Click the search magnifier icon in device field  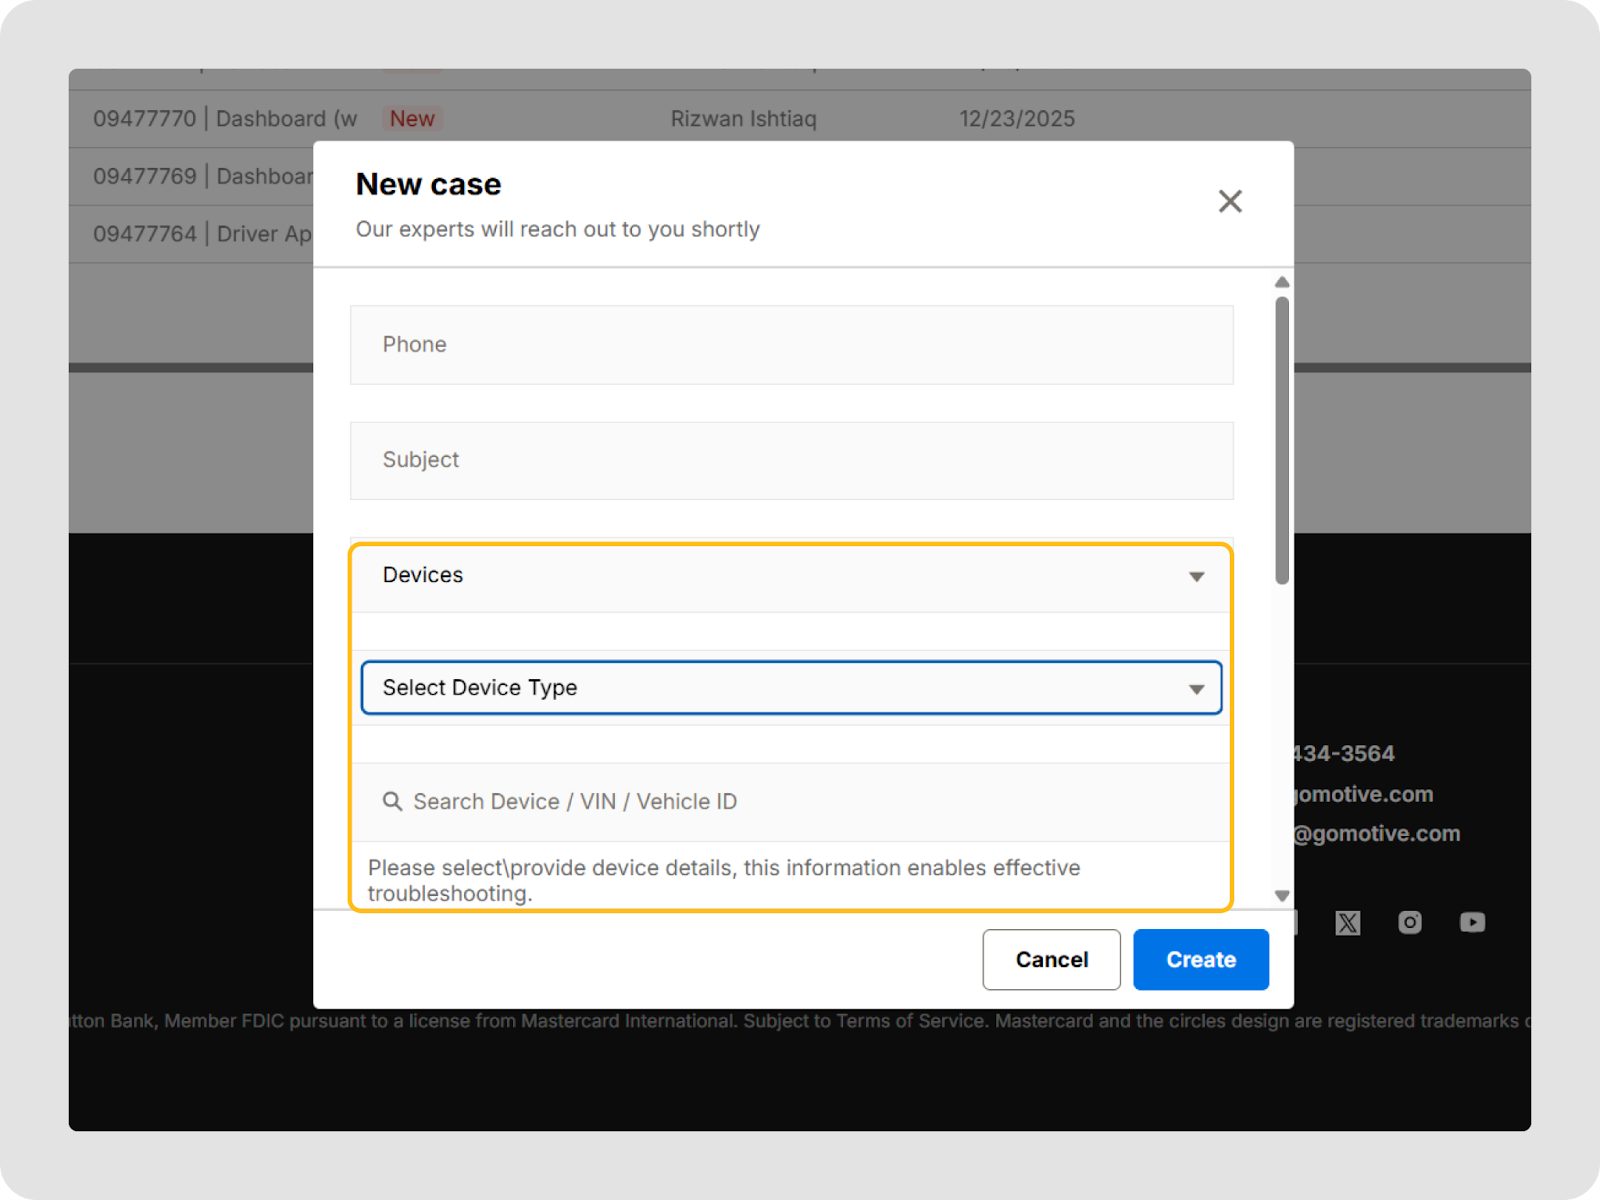392,801
